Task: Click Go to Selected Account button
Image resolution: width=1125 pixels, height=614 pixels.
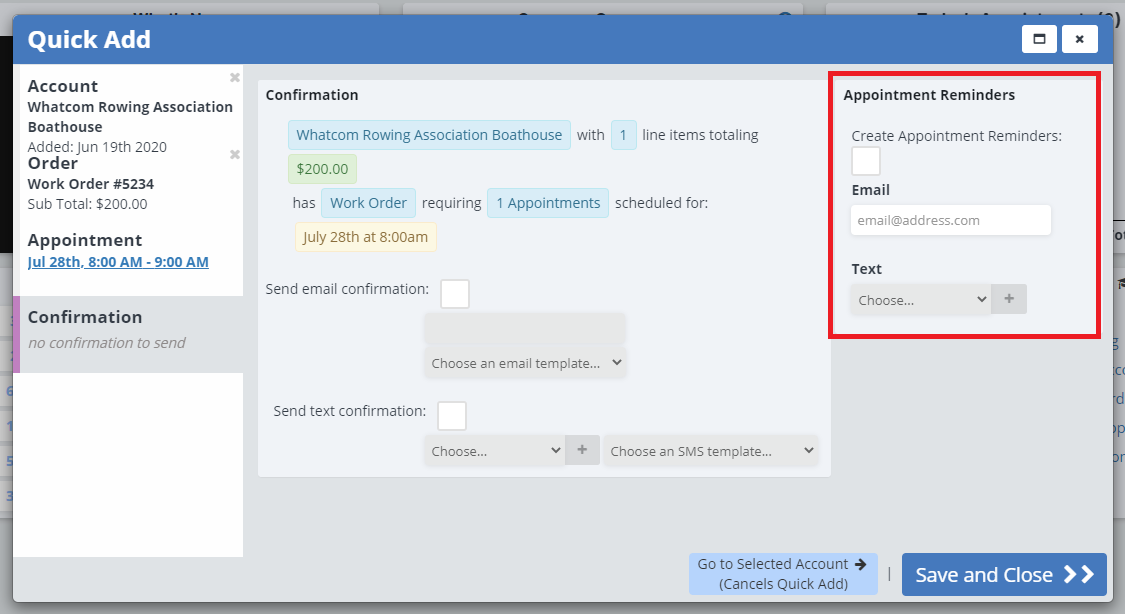Action: [782, 574]
